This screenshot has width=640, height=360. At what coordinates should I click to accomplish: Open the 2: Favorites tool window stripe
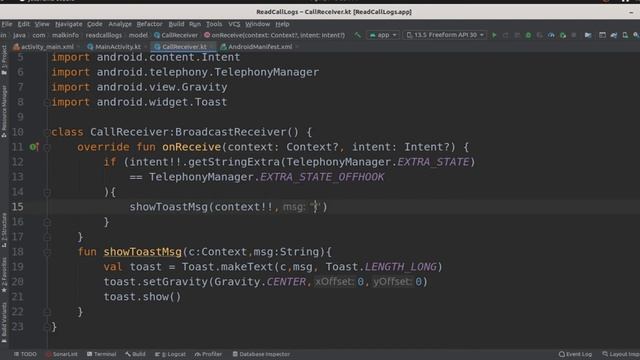click(x=4, y=274)
